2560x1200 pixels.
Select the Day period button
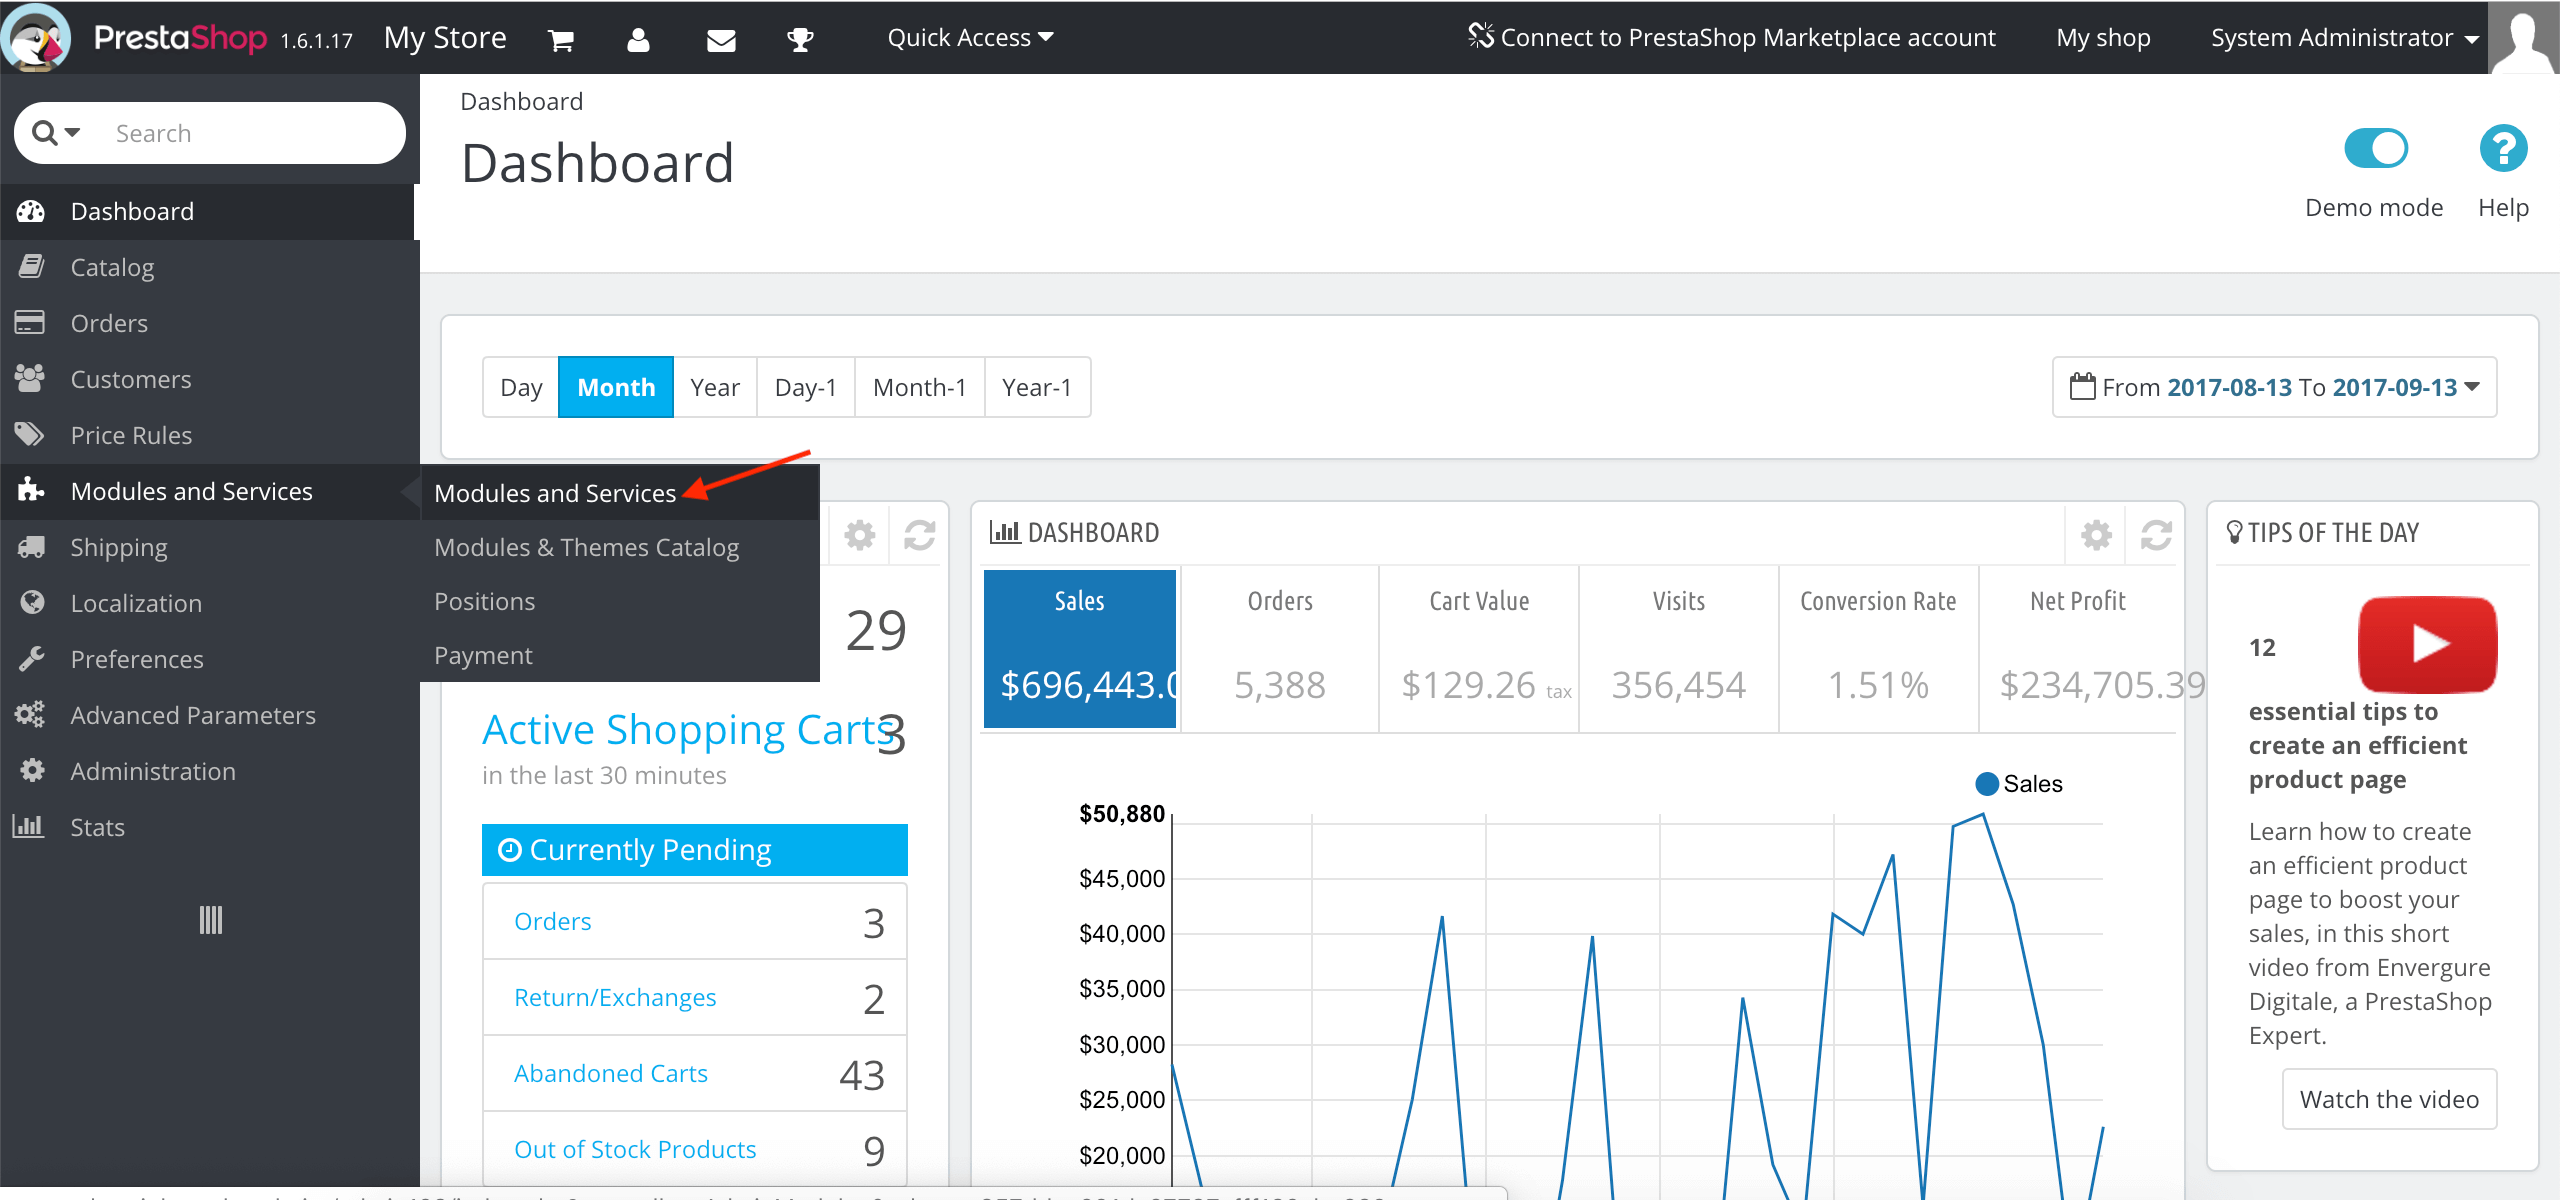coord(521,387)
